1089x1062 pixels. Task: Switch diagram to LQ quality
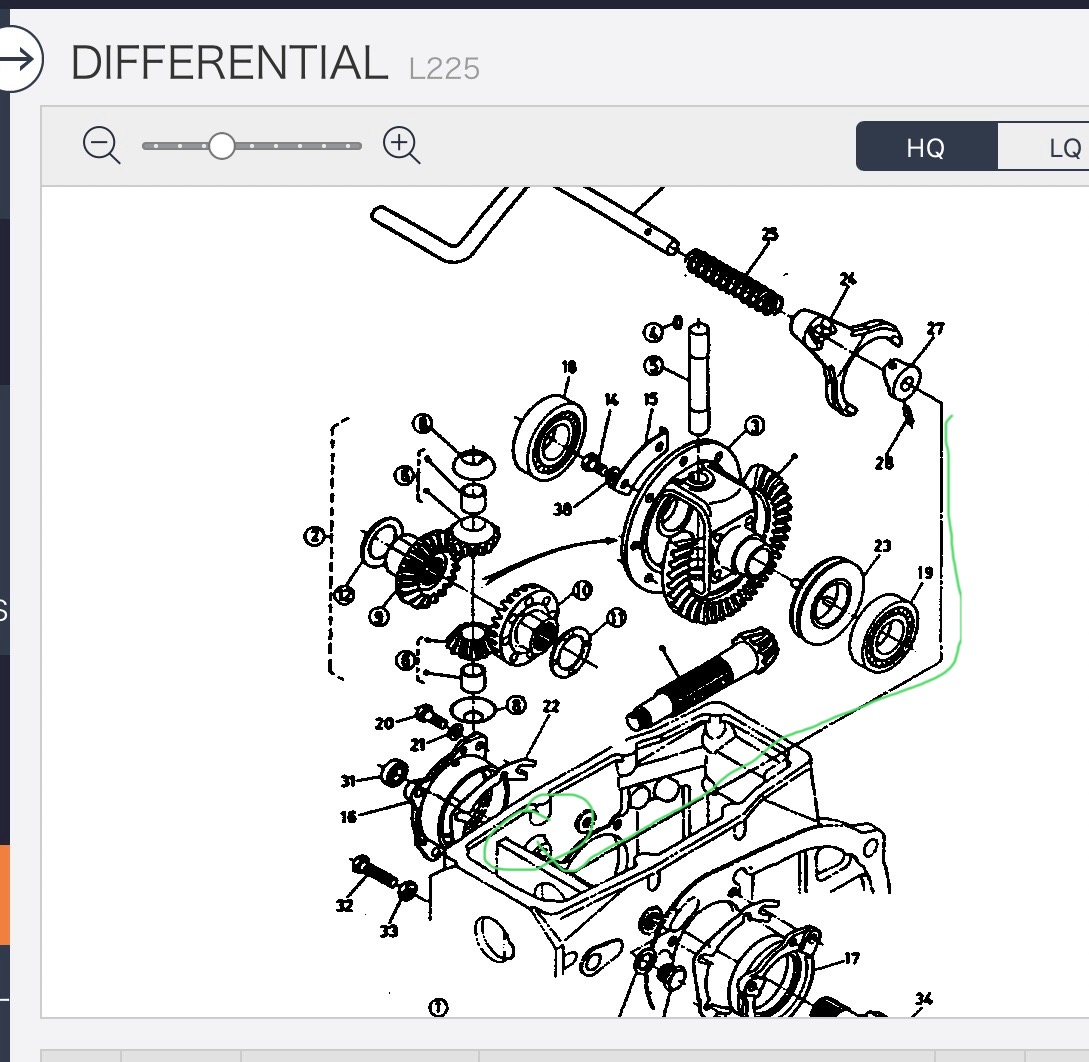coord(1064,148)
